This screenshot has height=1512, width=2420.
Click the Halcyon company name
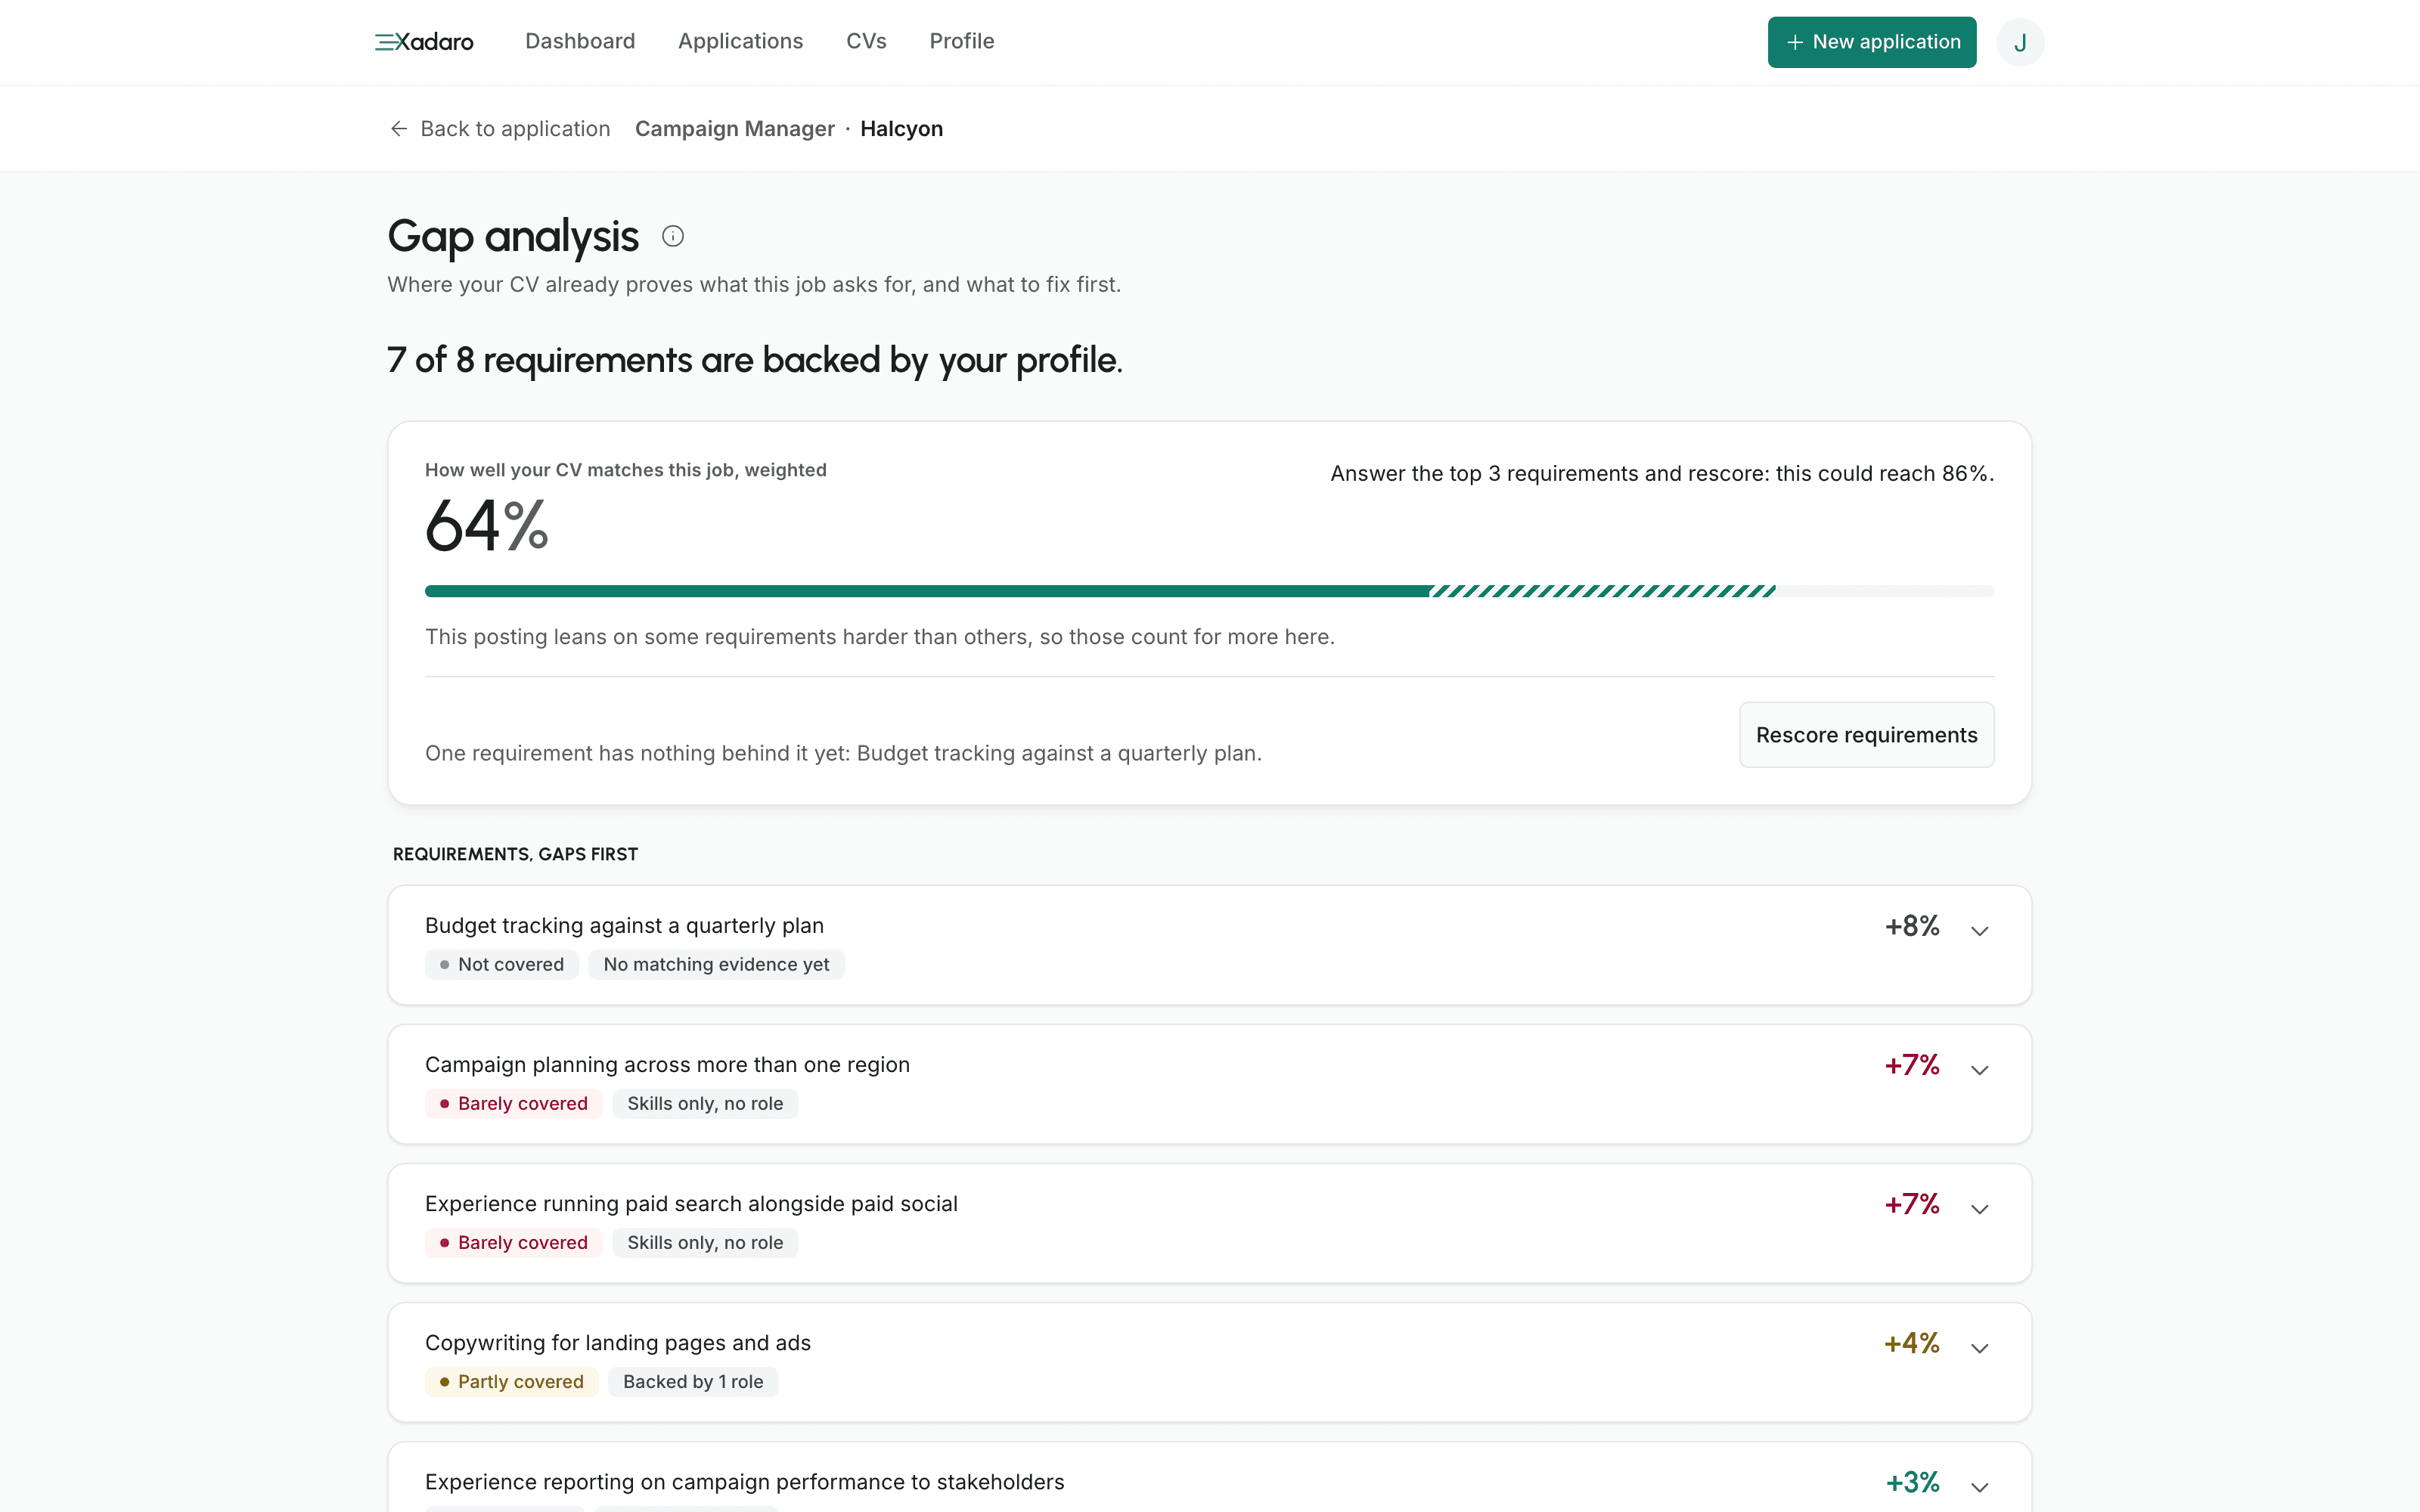click(x=901, y=129)
